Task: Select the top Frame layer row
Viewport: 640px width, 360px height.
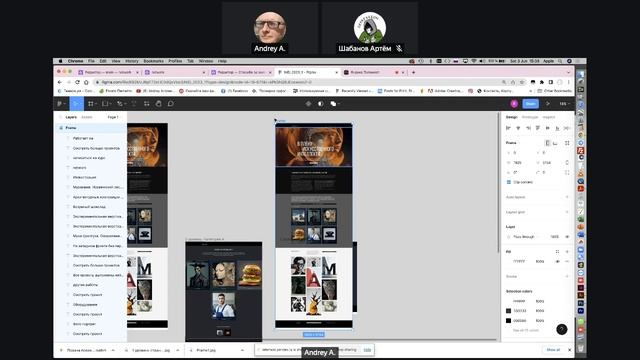Action: tap(90, 128)
